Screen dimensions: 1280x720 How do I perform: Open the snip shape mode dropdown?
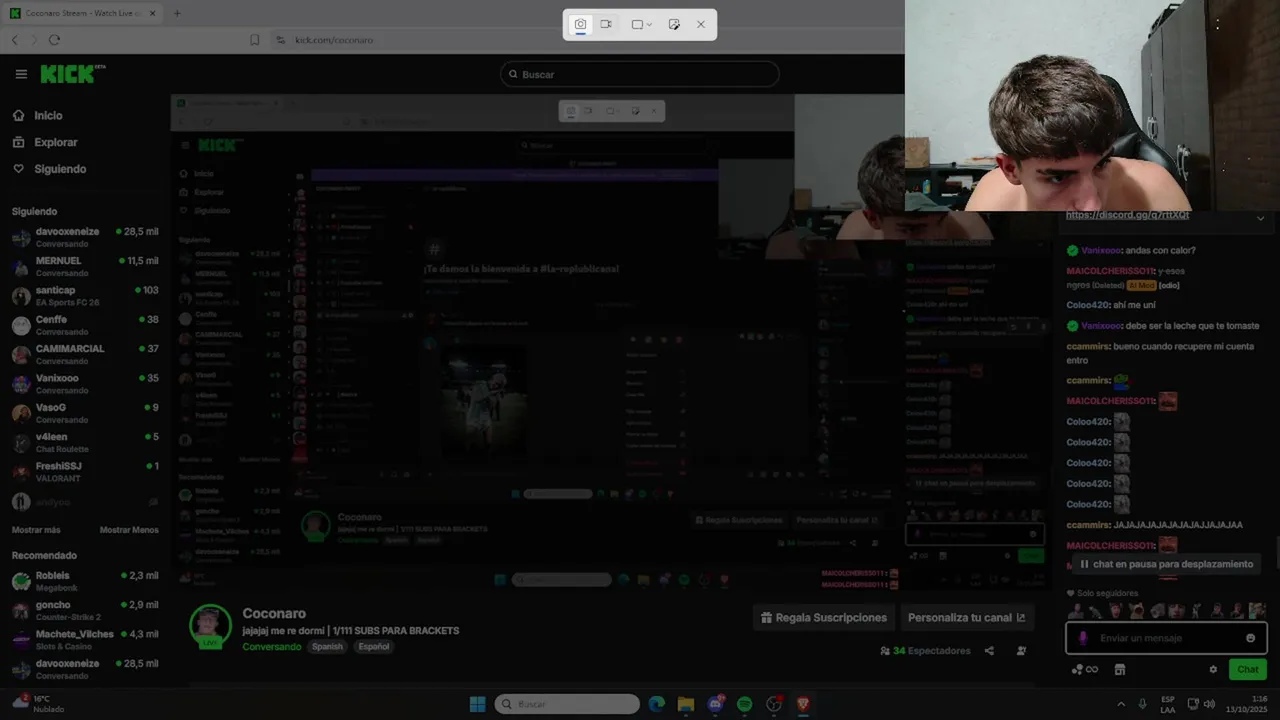point(642,24)
